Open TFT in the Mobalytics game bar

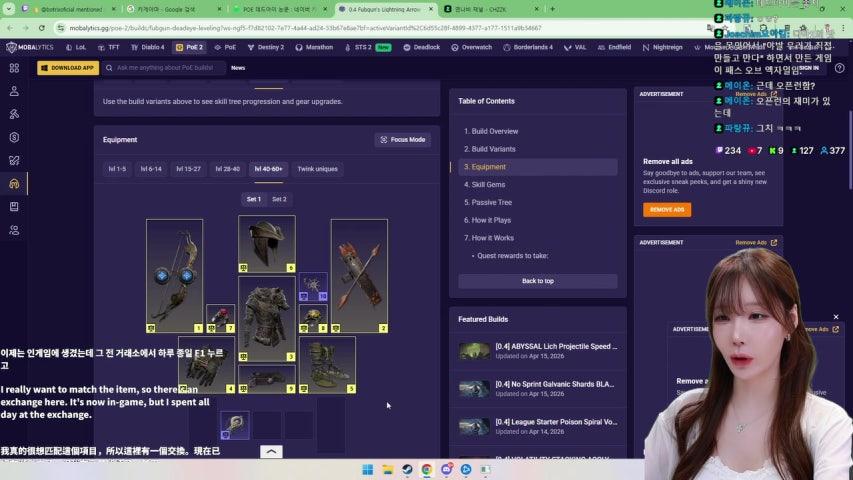pyautogui.click(x=108, y=47)
